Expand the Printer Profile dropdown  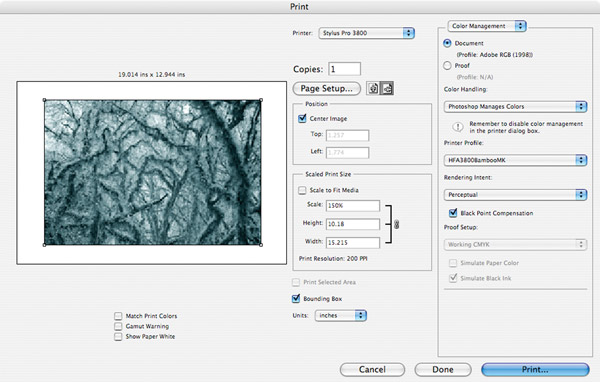pos(515,160)
